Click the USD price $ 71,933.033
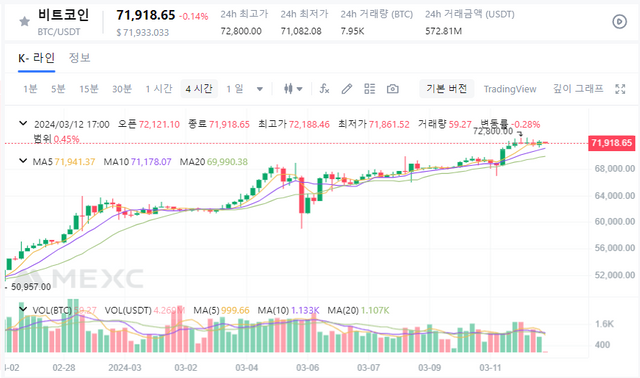The height and width of the screenshot is (378, 640). tap(142, 33)
